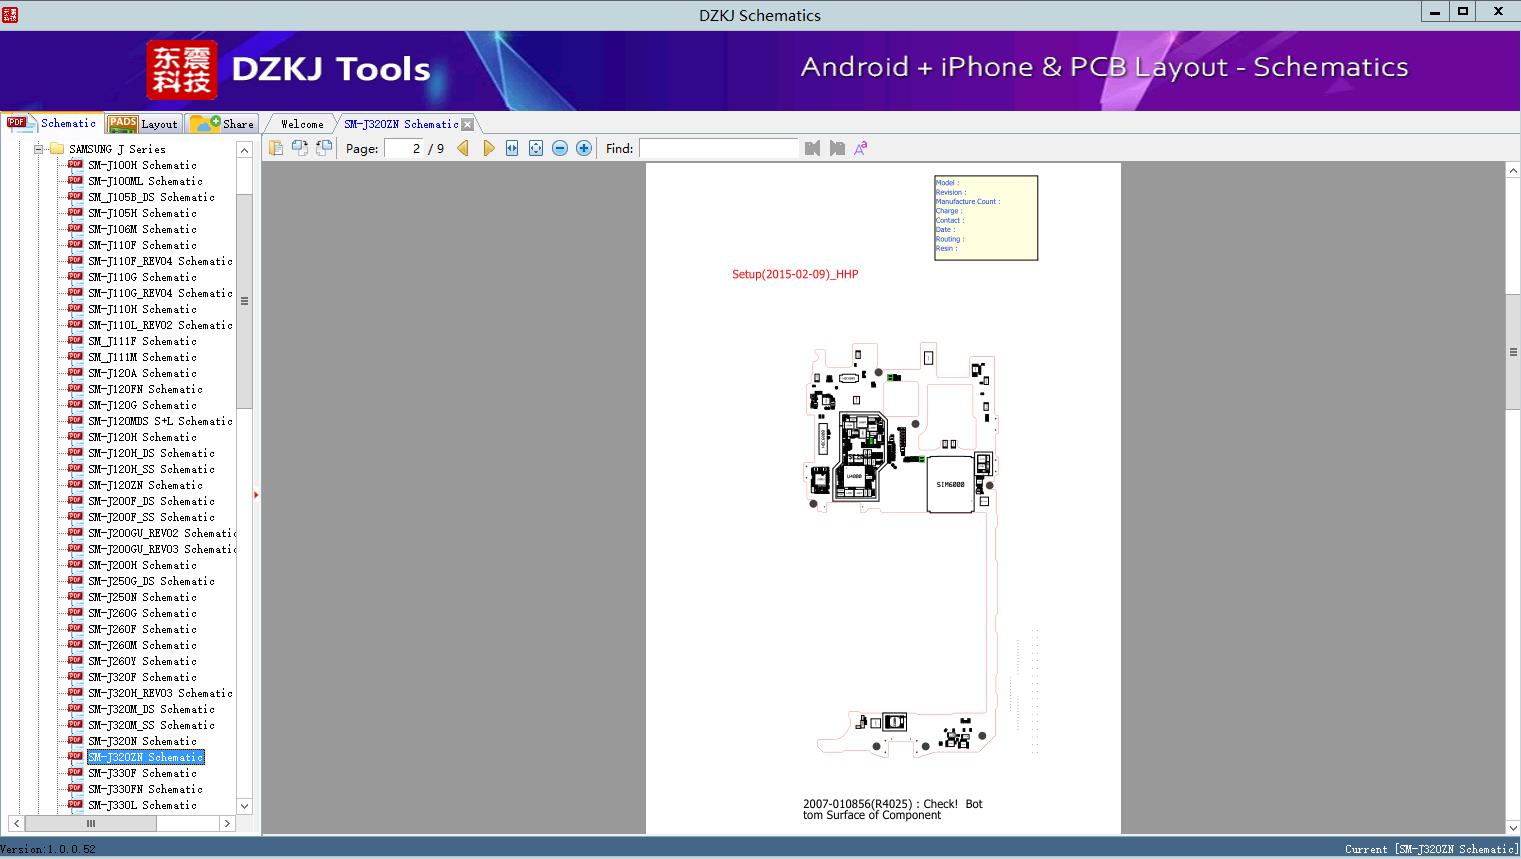This screenshot has height=859, width=1521.
Task: Open SM-J320N Schematic
Action: (142, 741)
